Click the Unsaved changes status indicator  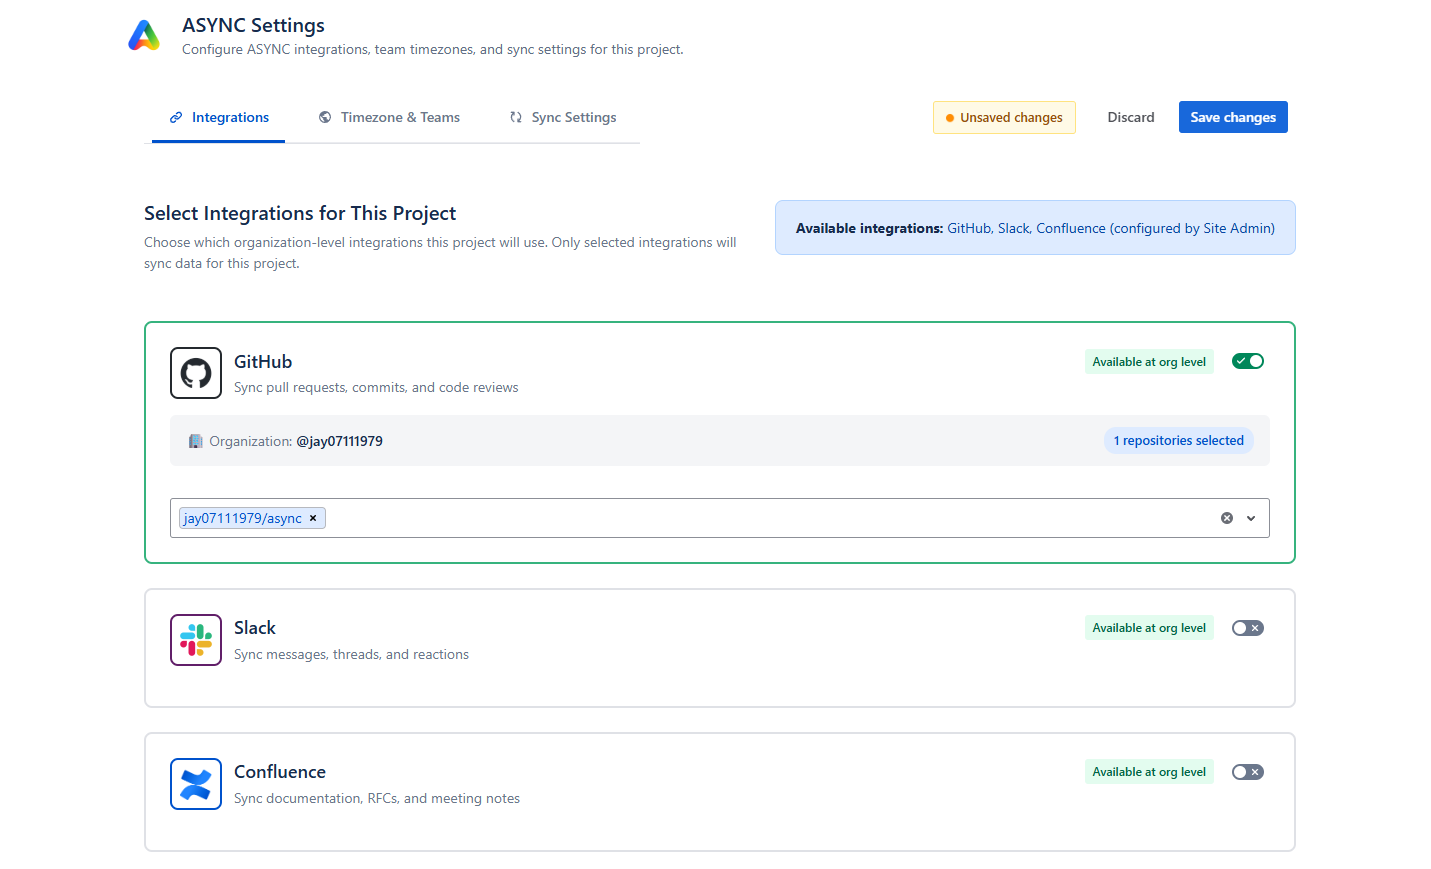pos(1004,117)
